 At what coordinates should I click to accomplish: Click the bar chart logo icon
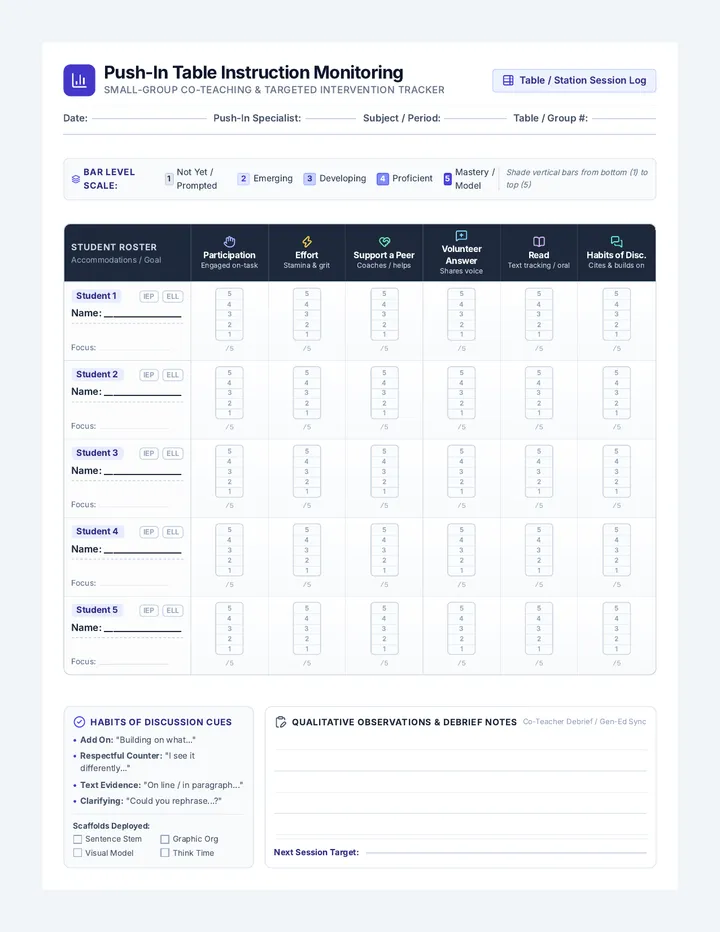coord(79,80)
